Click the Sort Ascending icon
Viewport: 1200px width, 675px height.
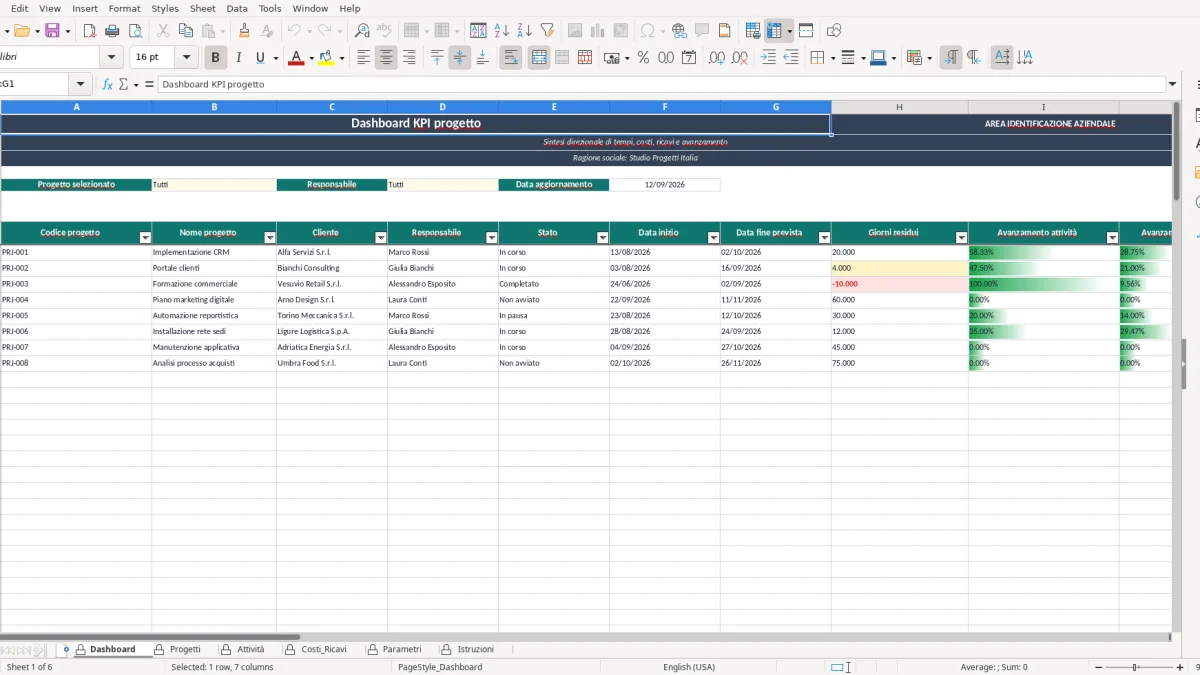coord(502,31)
